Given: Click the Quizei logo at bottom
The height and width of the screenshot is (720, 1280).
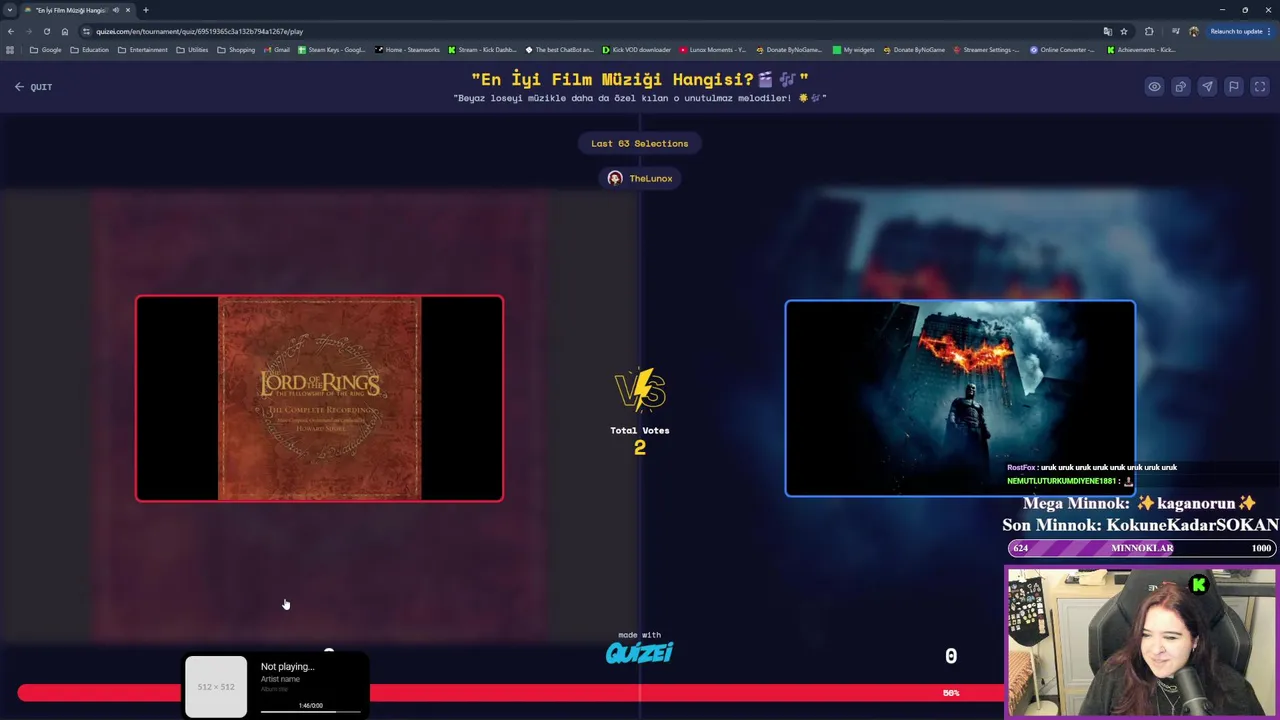Looking at the screenshot, I should (640, 652).
